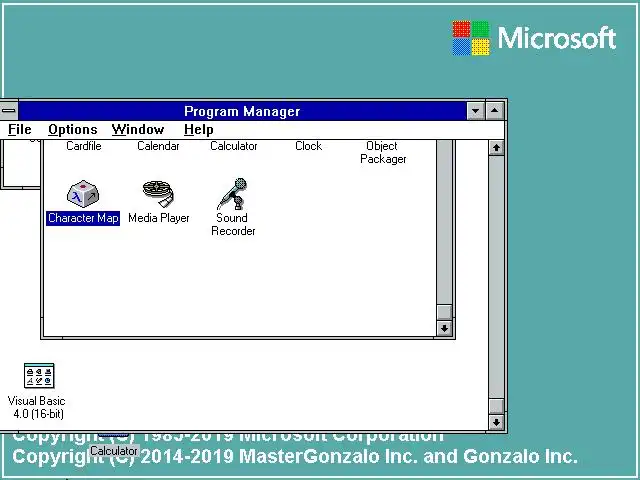Click inner group window scrollbar thumb
The image size is (640, 480).
click(444, 312)
